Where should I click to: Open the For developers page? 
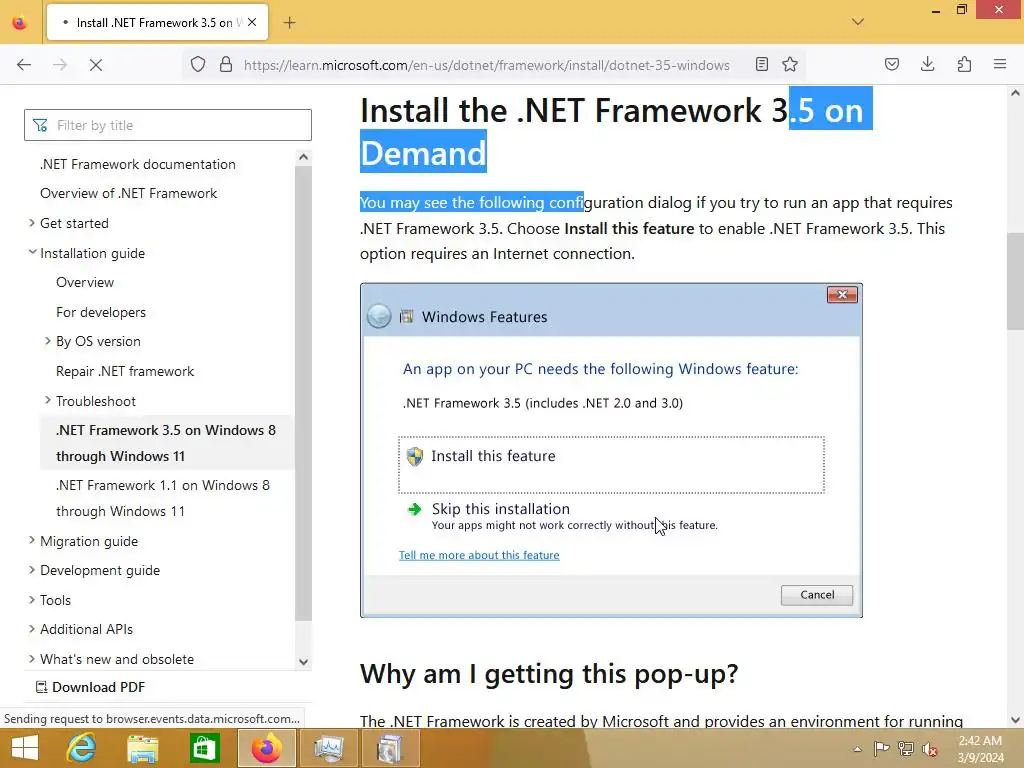point(101,312)
